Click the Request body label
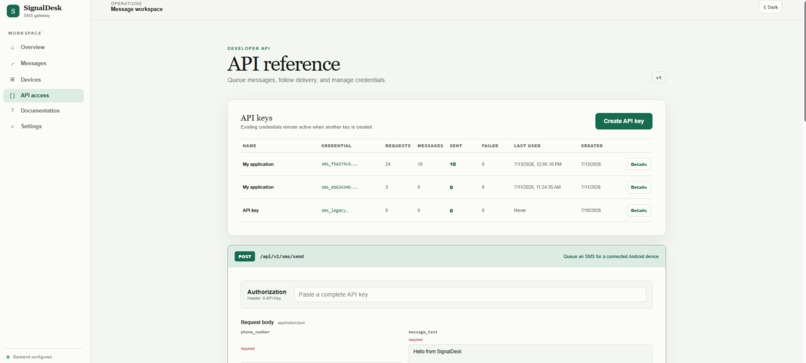 point(257,322)
